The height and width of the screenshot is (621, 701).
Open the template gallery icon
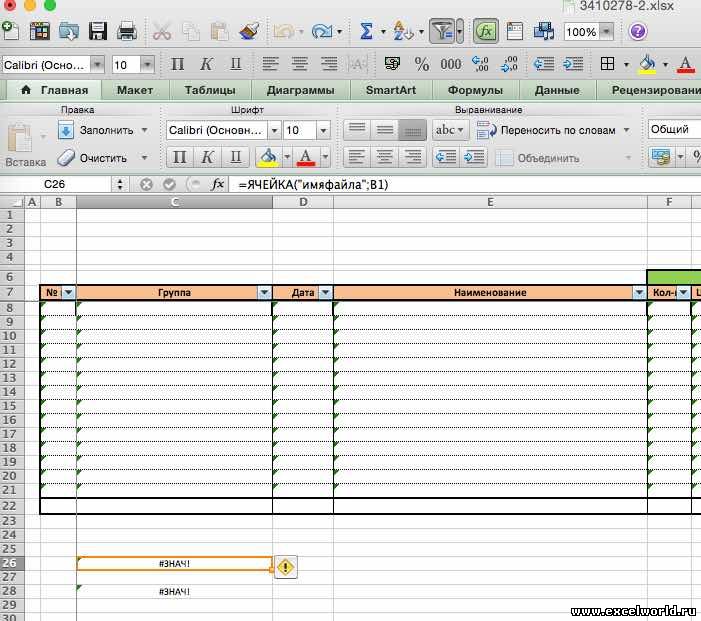click(40, 31)
